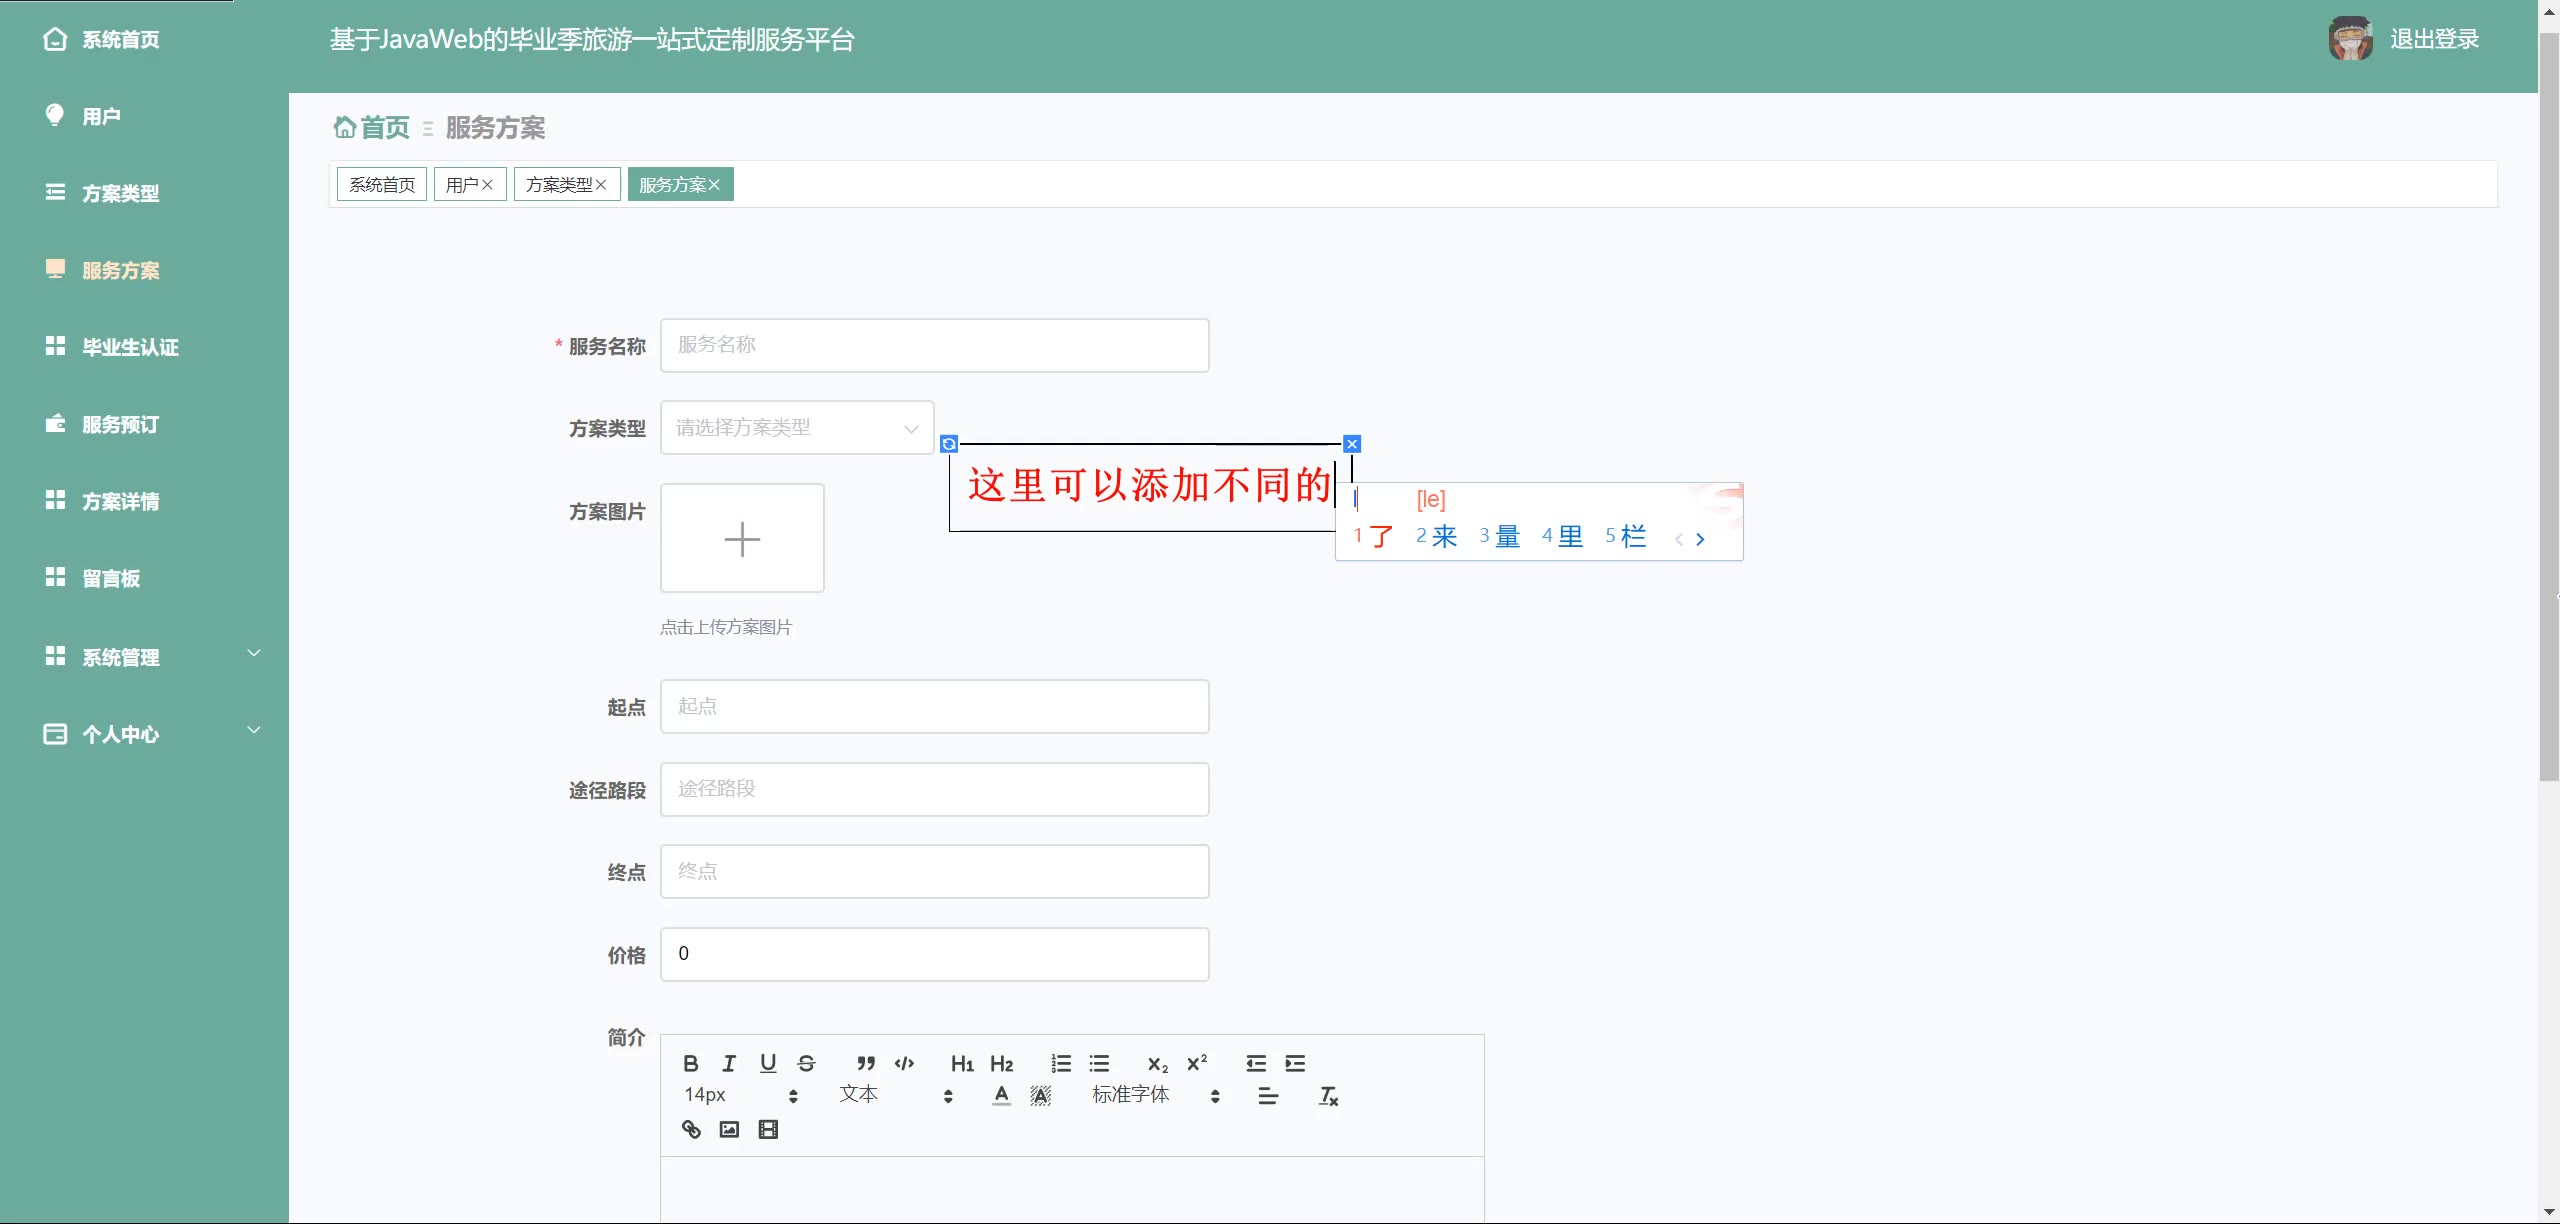This screenshot has width=2560, height=1224.
Task: Apply underline in the rich text toolbar
Action: pos(767,1063)
